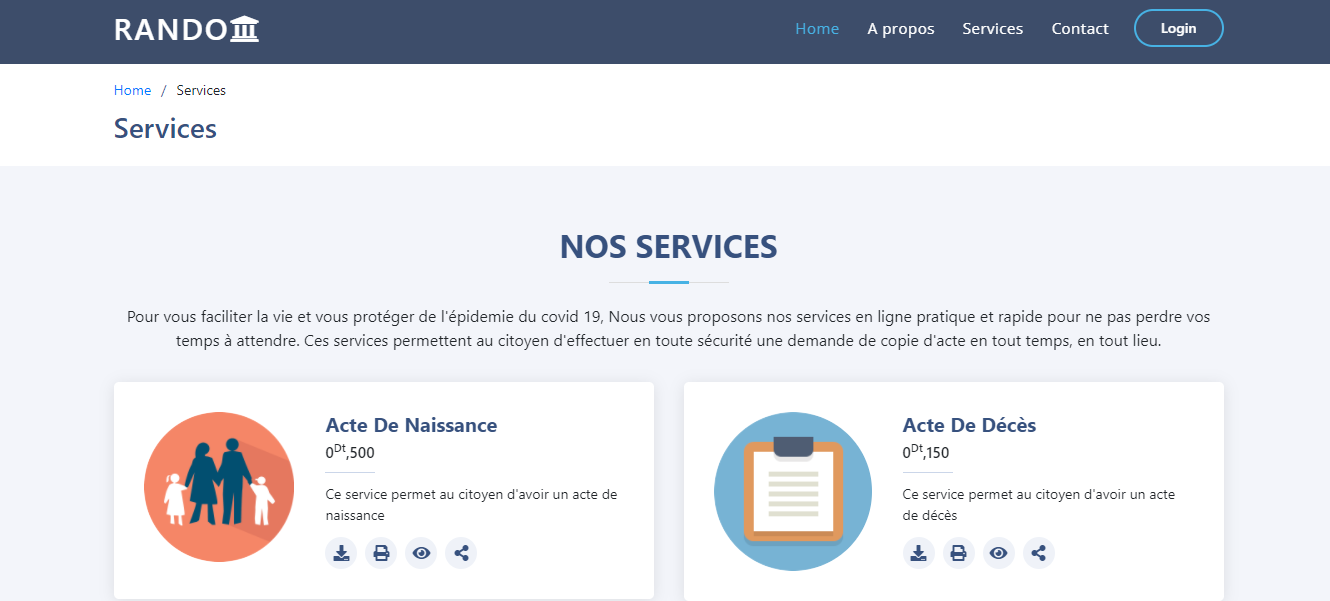Download the Acte De Naissance document
1330x601 pixels.
[x=341, y=552]
